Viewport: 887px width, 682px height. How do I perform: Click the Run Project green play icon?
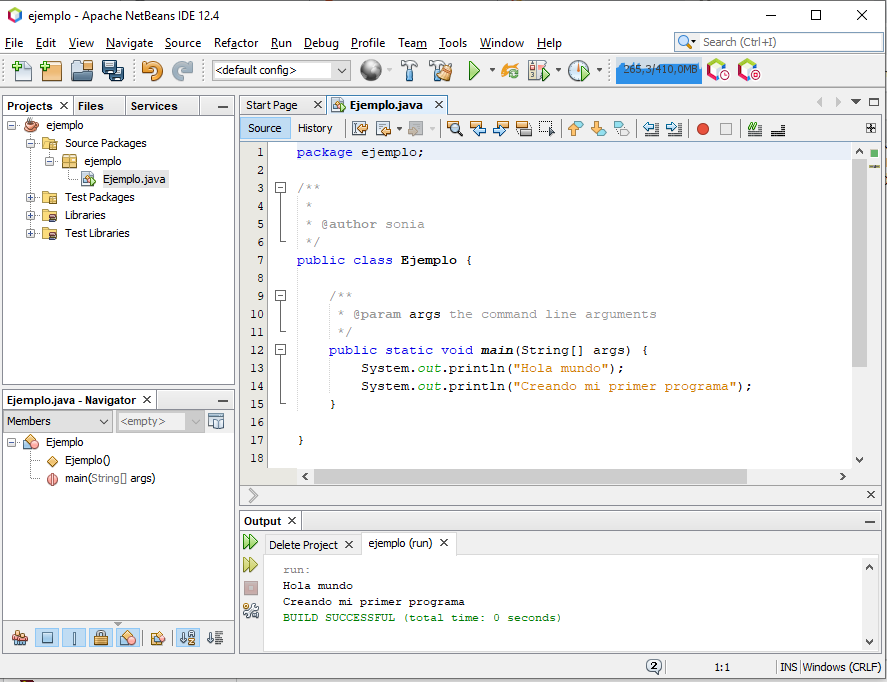pos(474,71)
